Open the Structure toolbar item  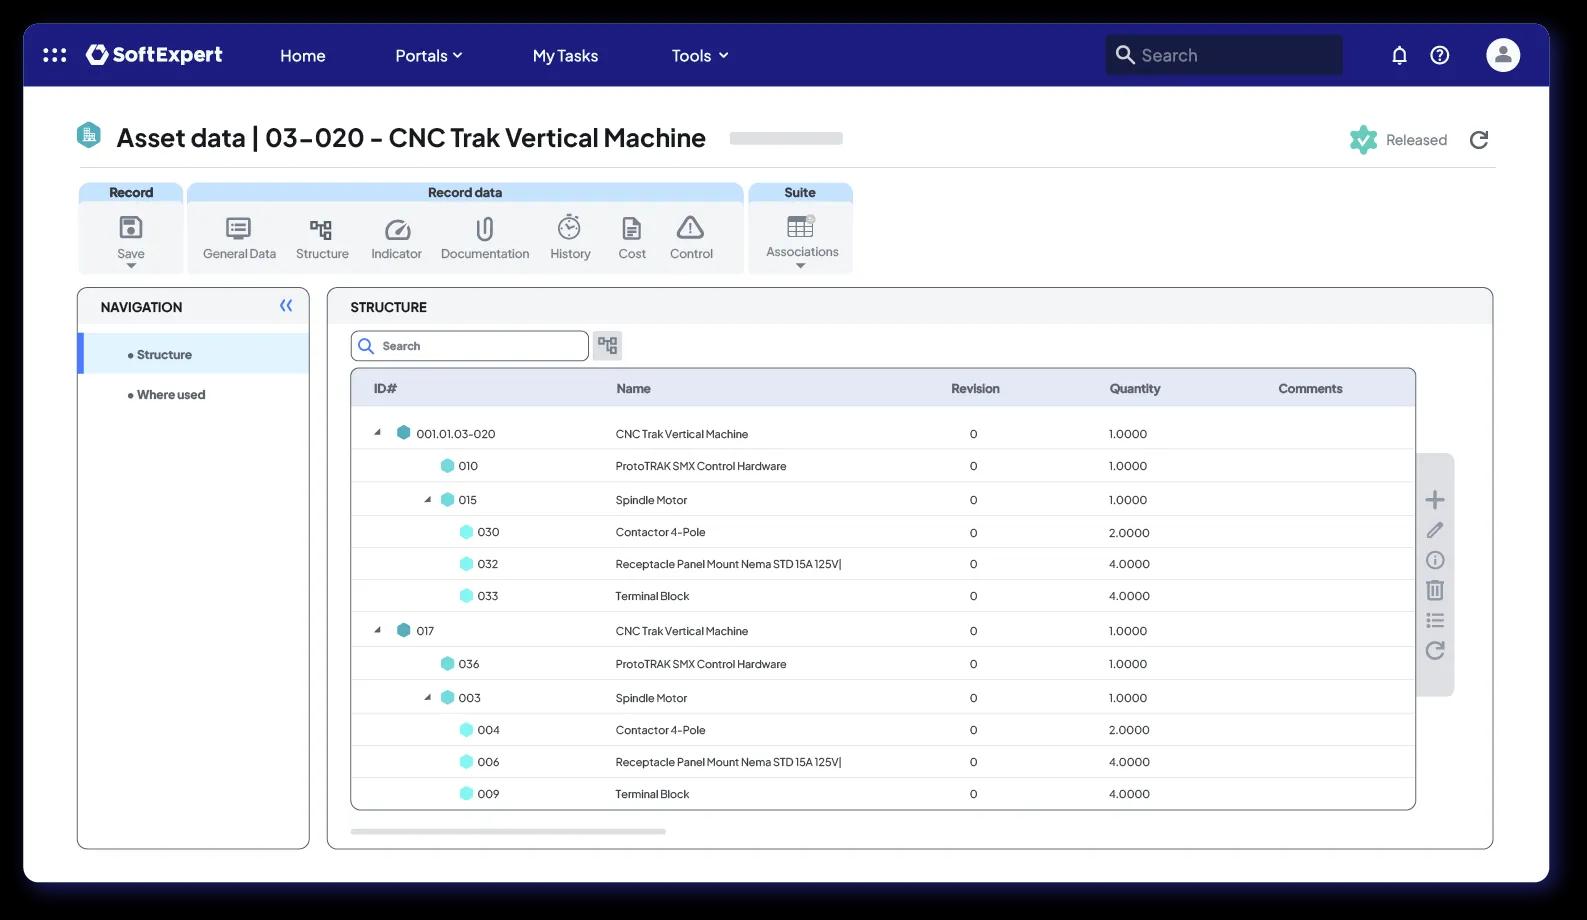[x=322, y=238]
